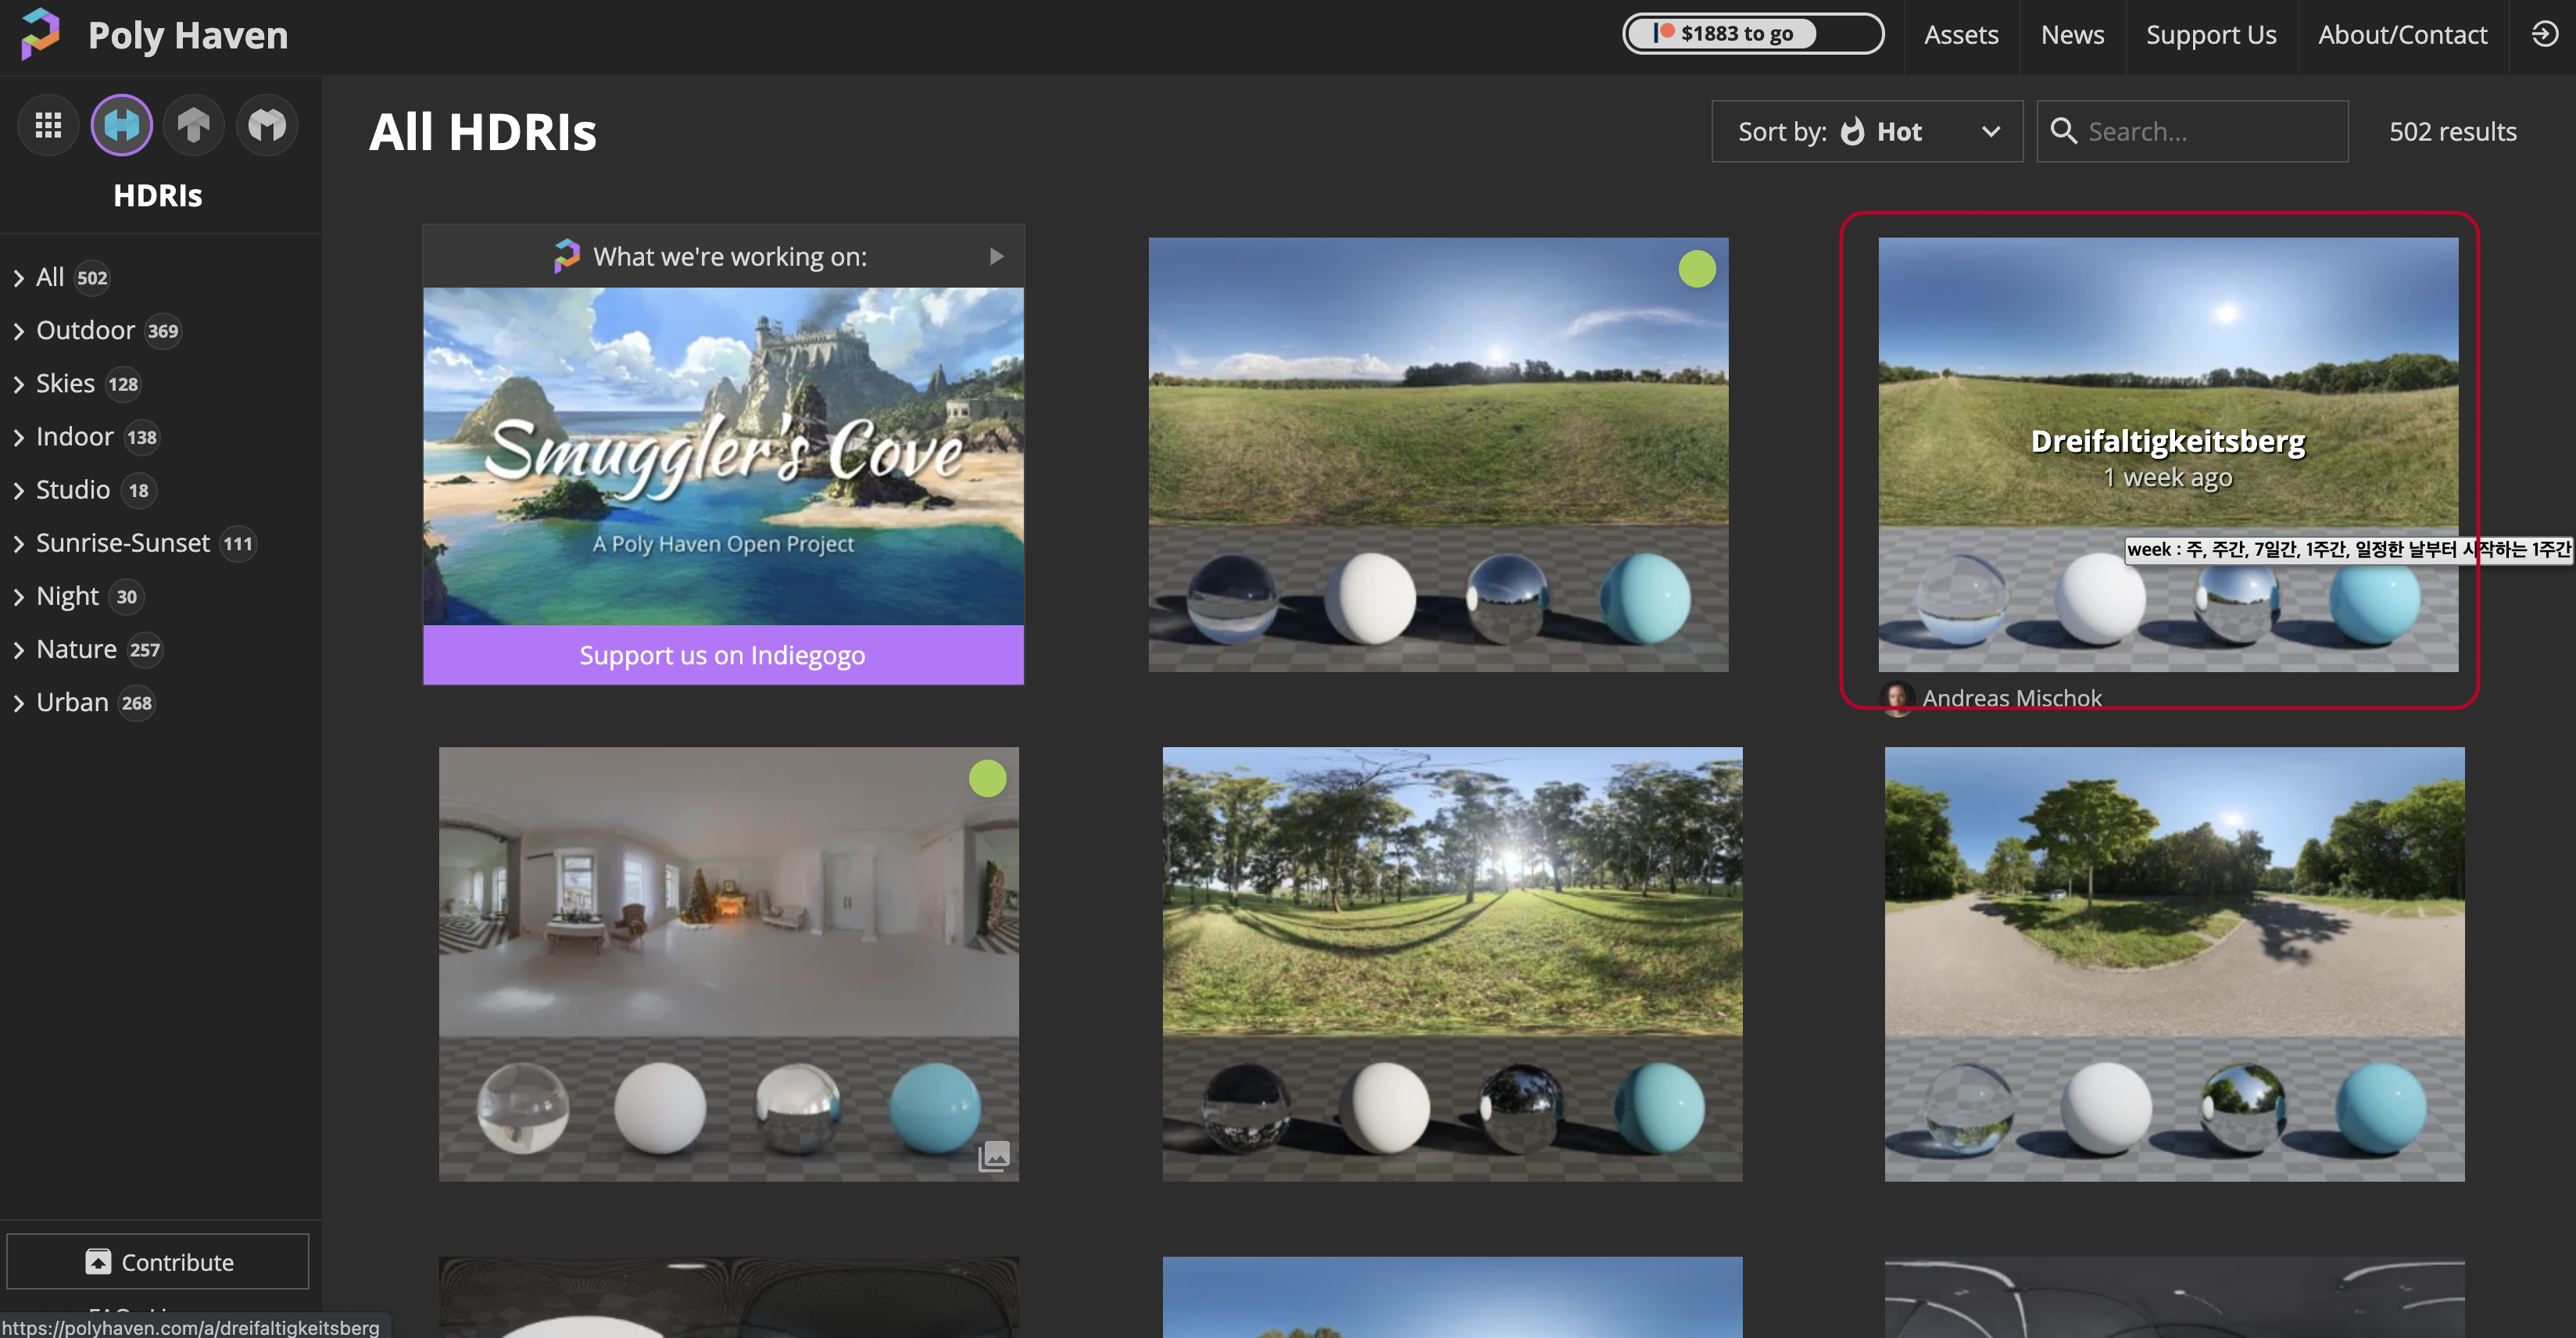The height and width of the screenshot is (1338, 2576).
Task: Click the play arrow beside 'What we're working on'
Action: pyautogui.click(x=996, y=256)
